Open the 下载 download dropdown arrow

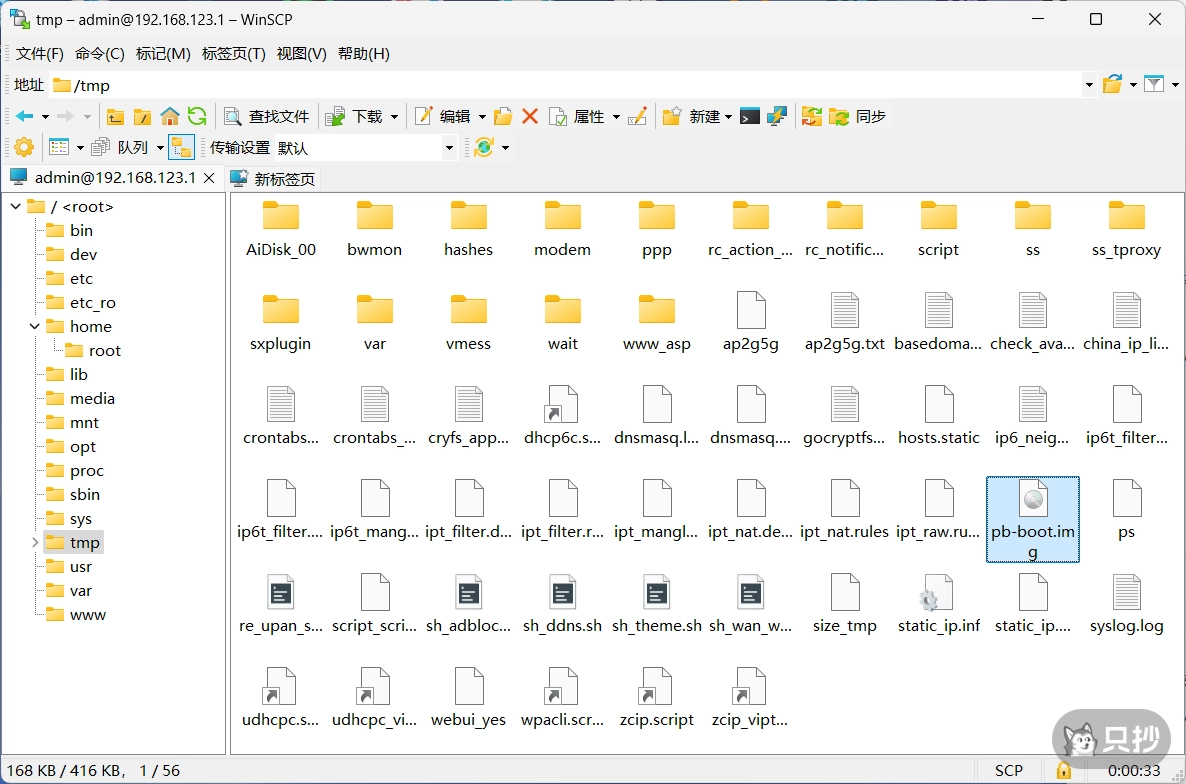[x=395, y=116]
